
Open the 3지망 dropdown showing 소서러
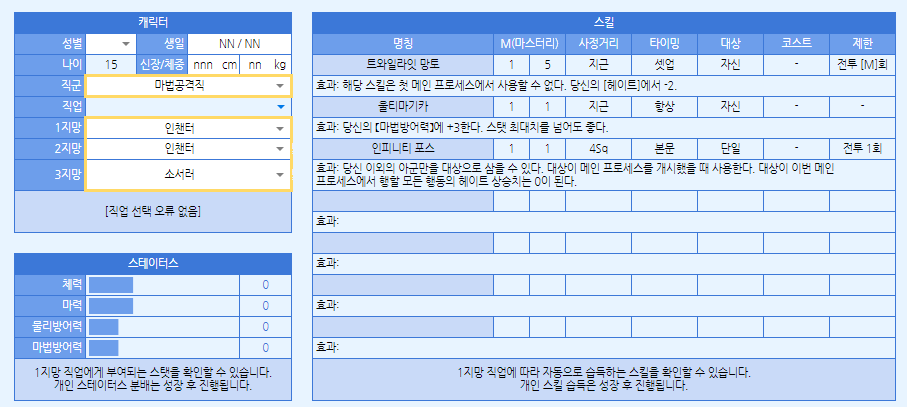click(189, 175)
